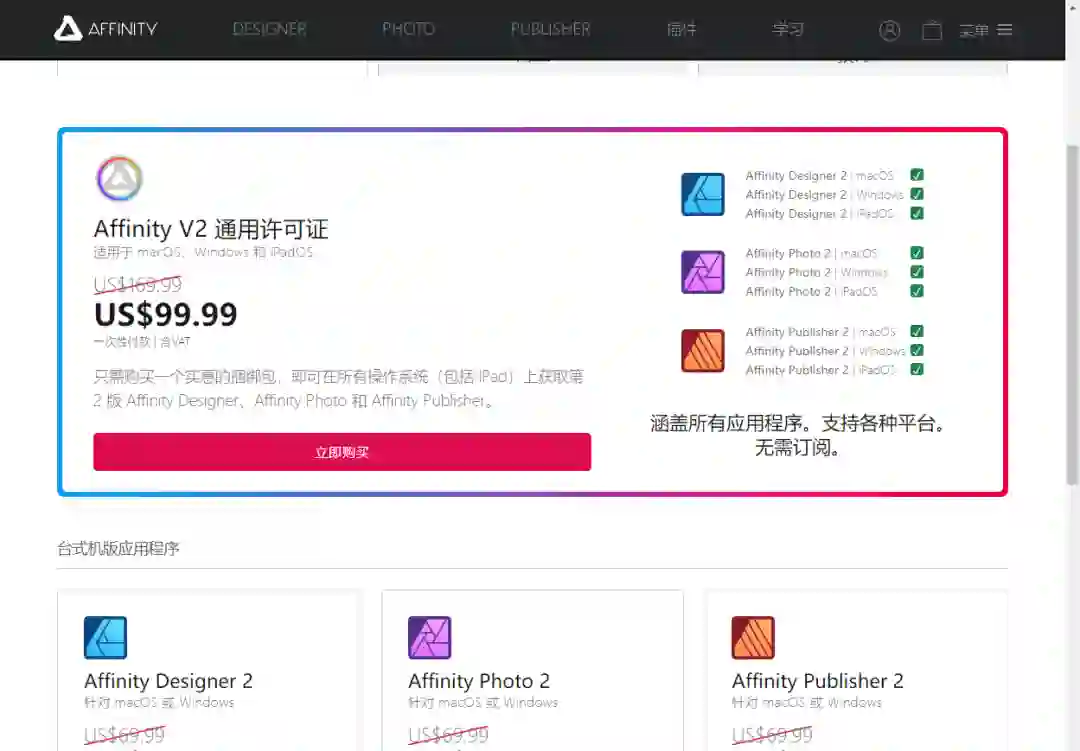The width and height of the screenshot is (1080, 751).
Task: Click the Affinity V2 通用许可证 heading
Action: tap(211, 229)
